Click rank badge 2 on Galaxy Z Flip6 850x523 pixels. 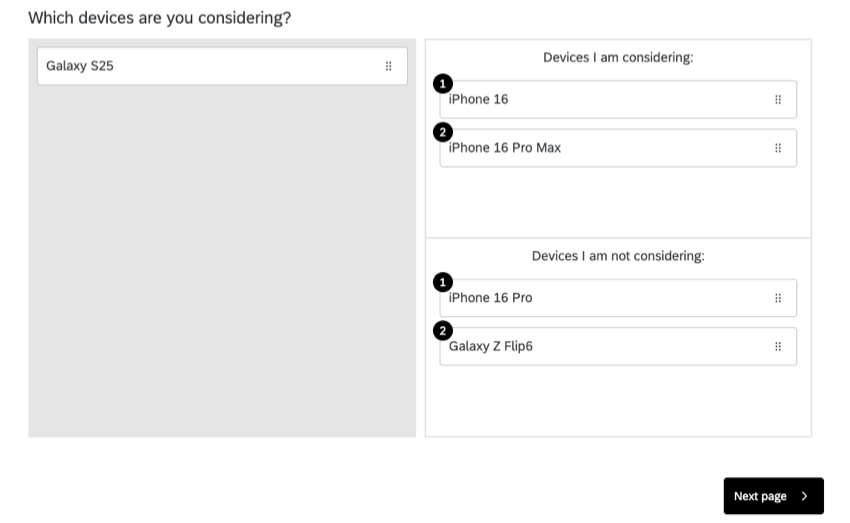coord(443,331)
